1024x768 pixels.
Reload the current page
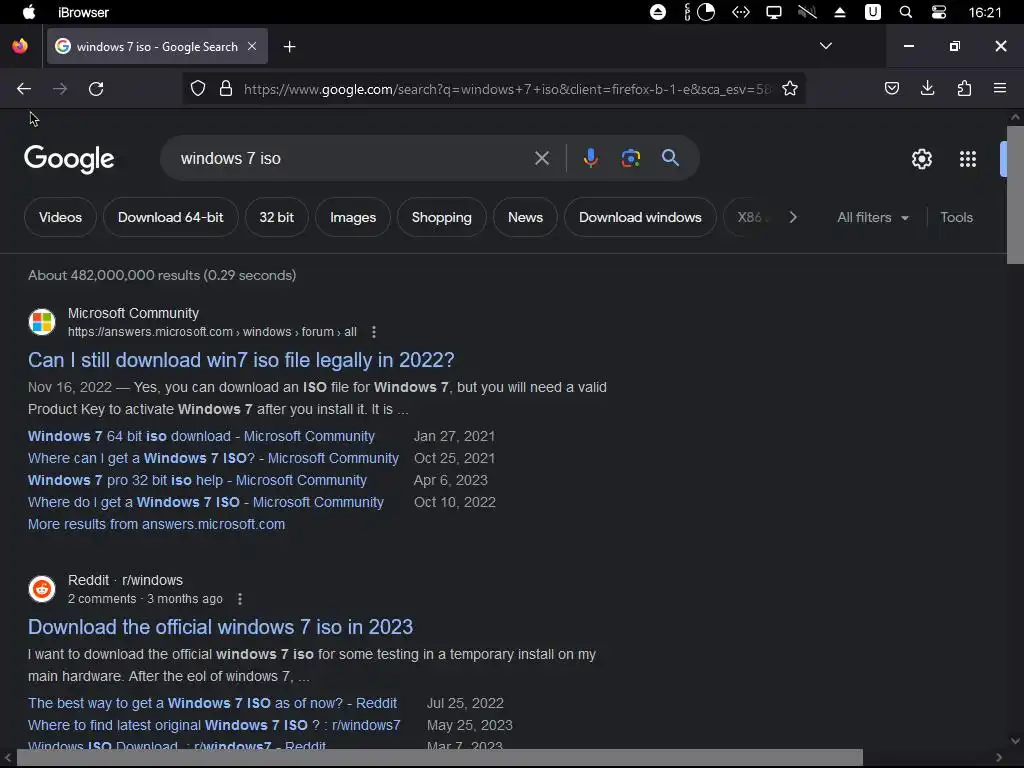pos(96,89)
